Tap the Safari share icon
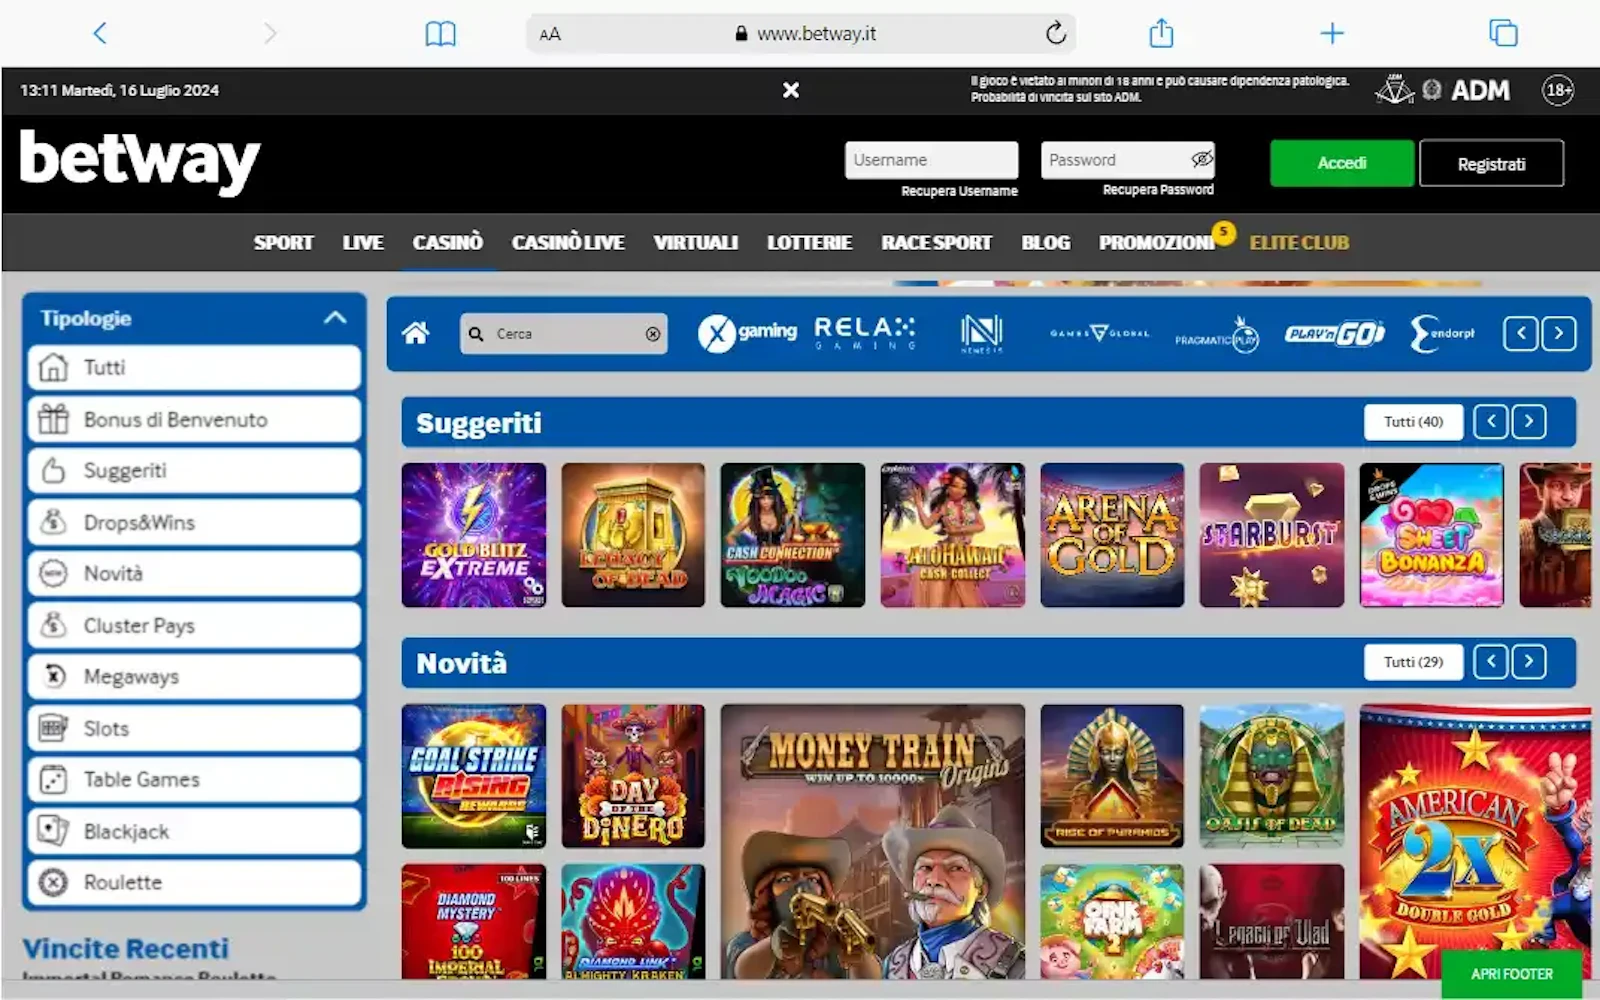1600x1000 pixels. [1161, 34]
